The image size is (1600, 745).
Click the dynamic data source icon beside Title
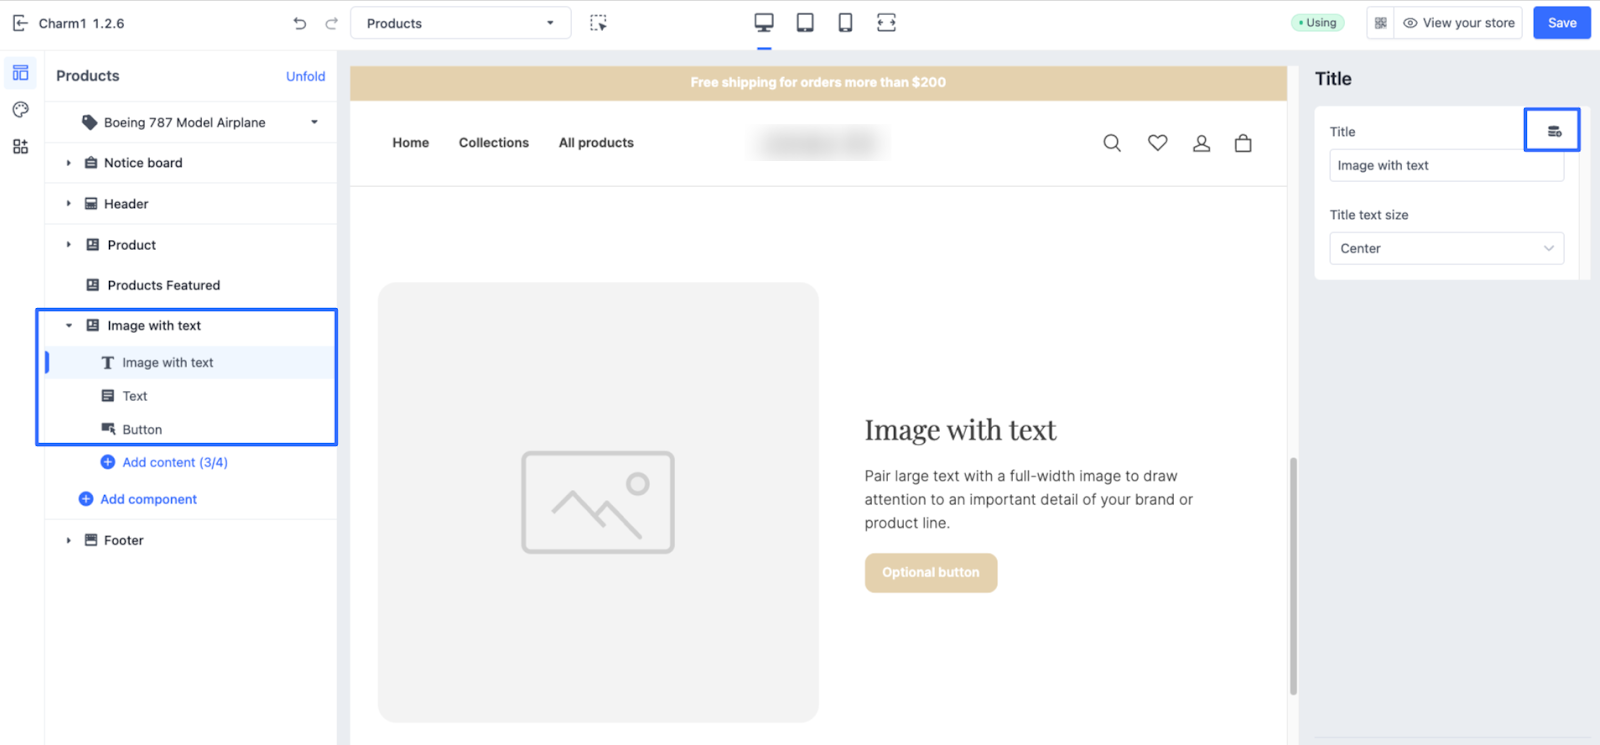[x=1553, y=131]
